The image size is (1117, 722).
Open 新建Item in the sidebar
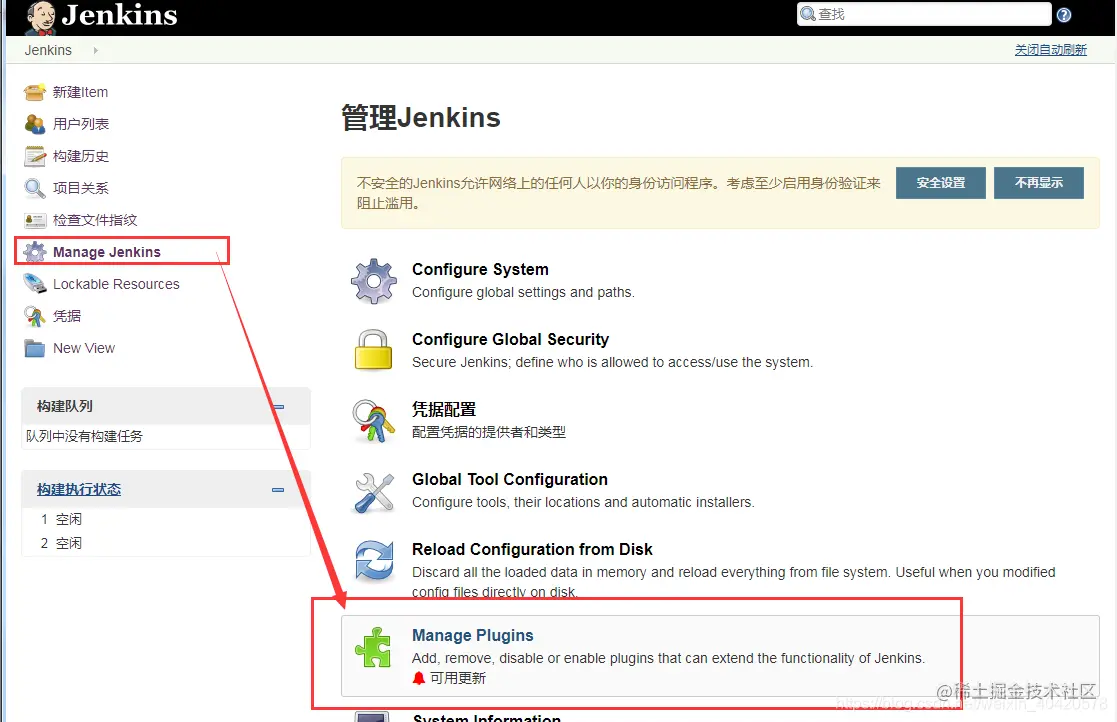coord(80,93)
